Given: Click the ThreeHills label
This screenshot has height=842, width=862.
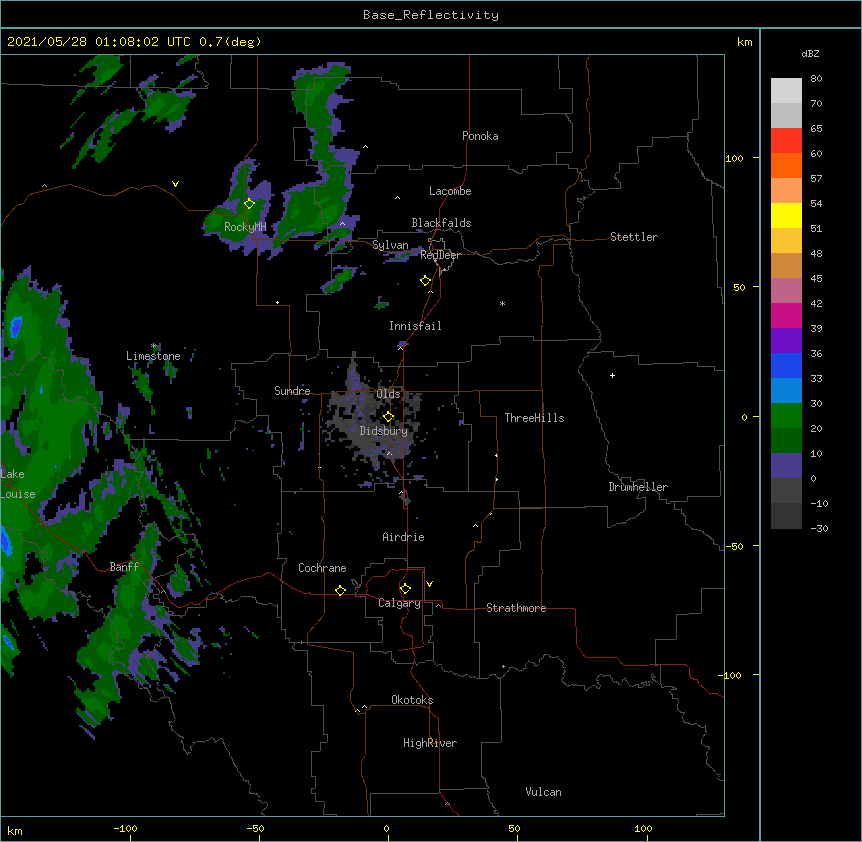Looking at the screenshot, I should 534,418.
